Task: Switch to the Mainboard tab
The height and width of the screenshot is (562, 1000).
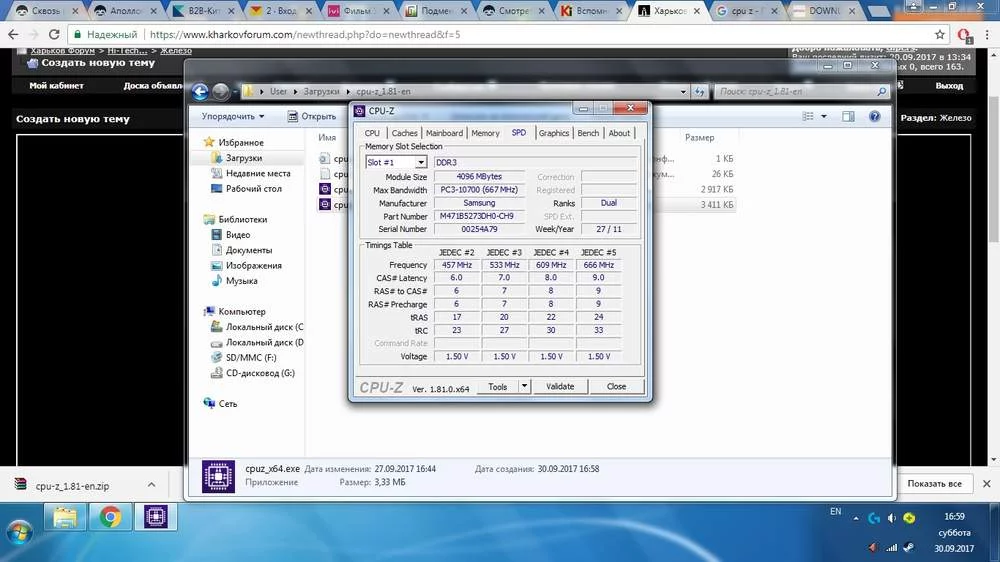Action: point(444,133)
